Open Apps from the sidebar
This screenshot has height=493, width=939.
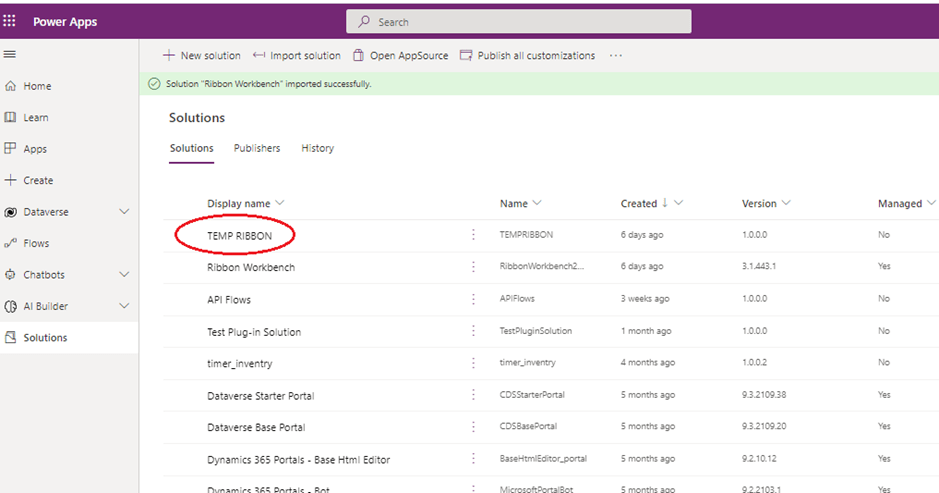pos(35,149)
